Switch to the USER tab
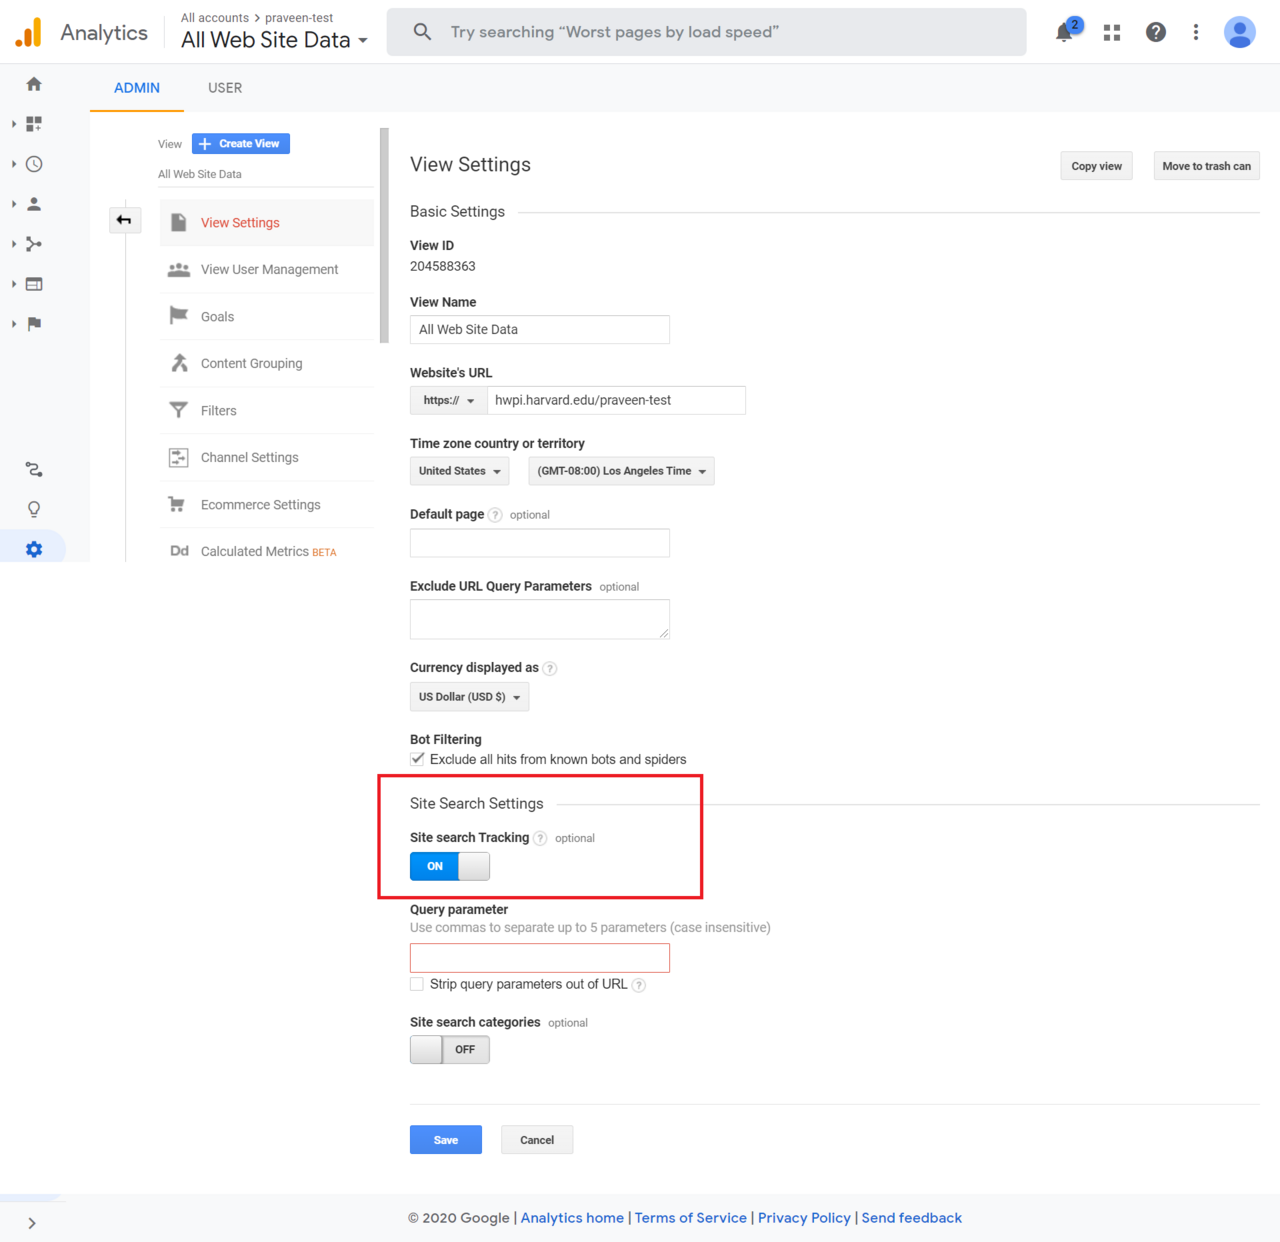 coord(225,88)
